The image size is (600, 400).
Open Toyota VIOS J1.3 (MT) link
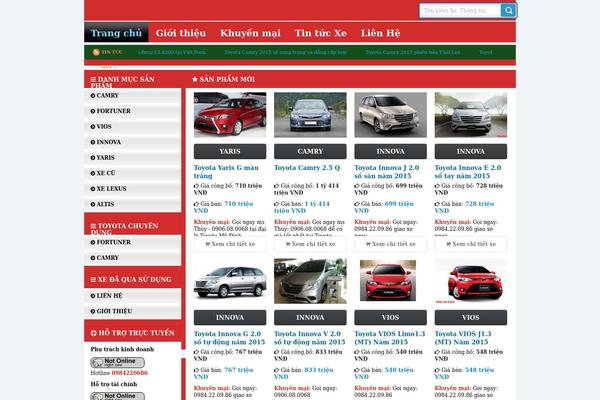463,338
